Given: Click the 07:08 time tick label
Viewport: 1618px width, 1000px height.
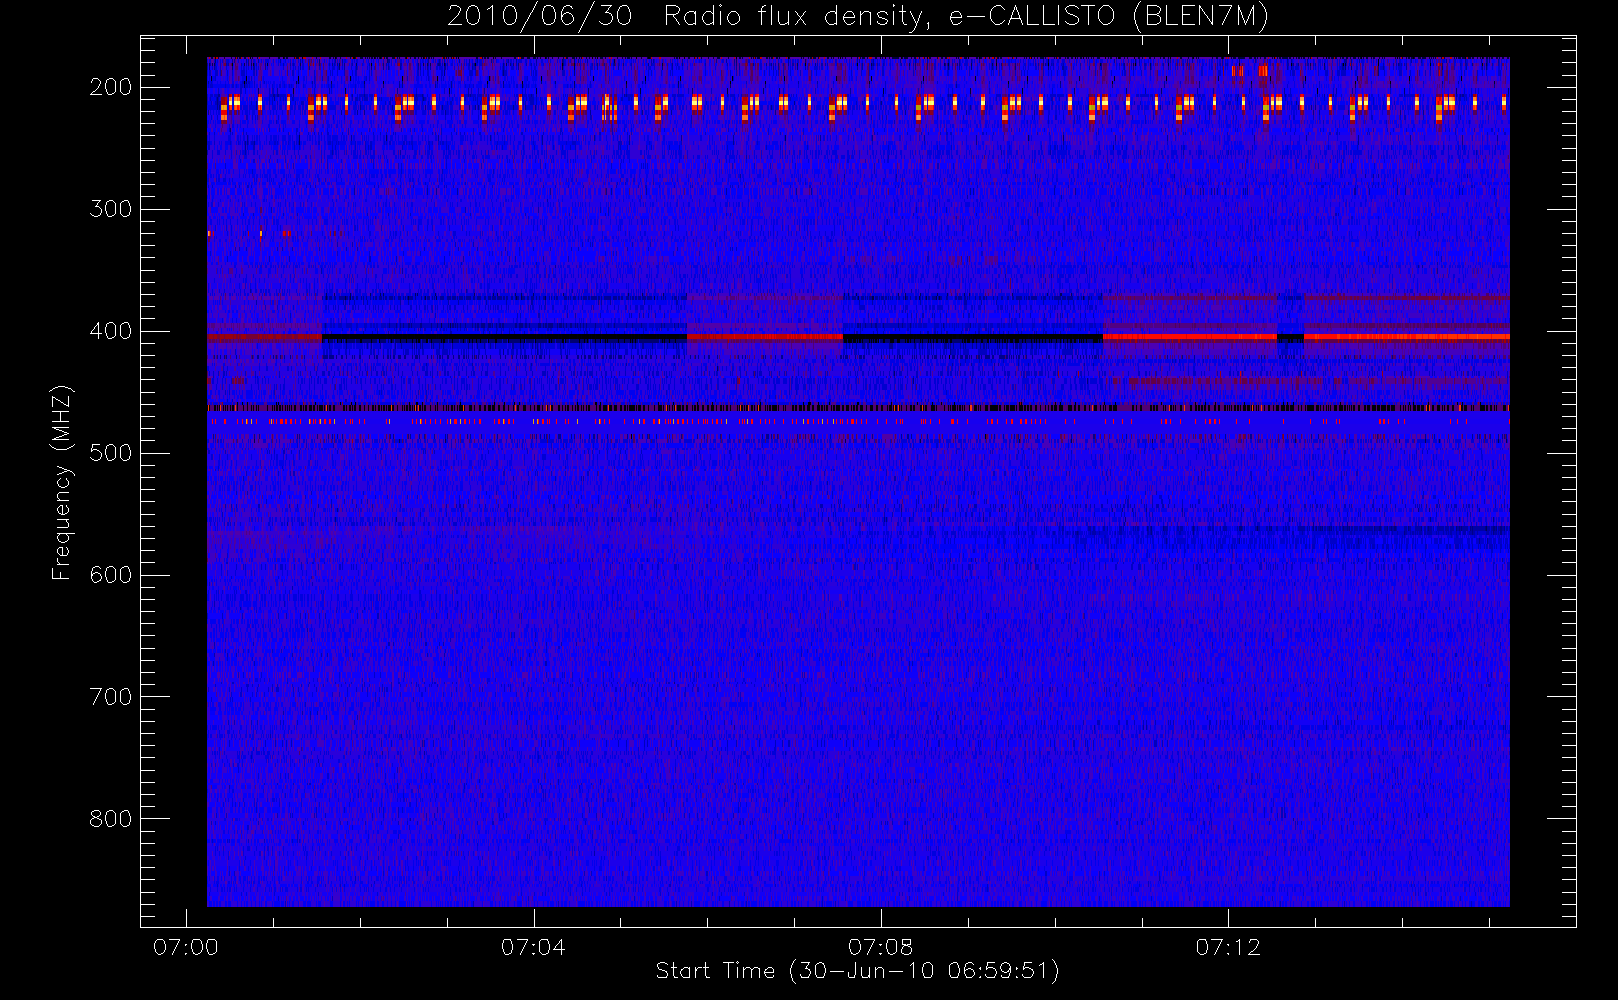Looking at the screenshot, I should pyautogui.click(x=880, y=947).
